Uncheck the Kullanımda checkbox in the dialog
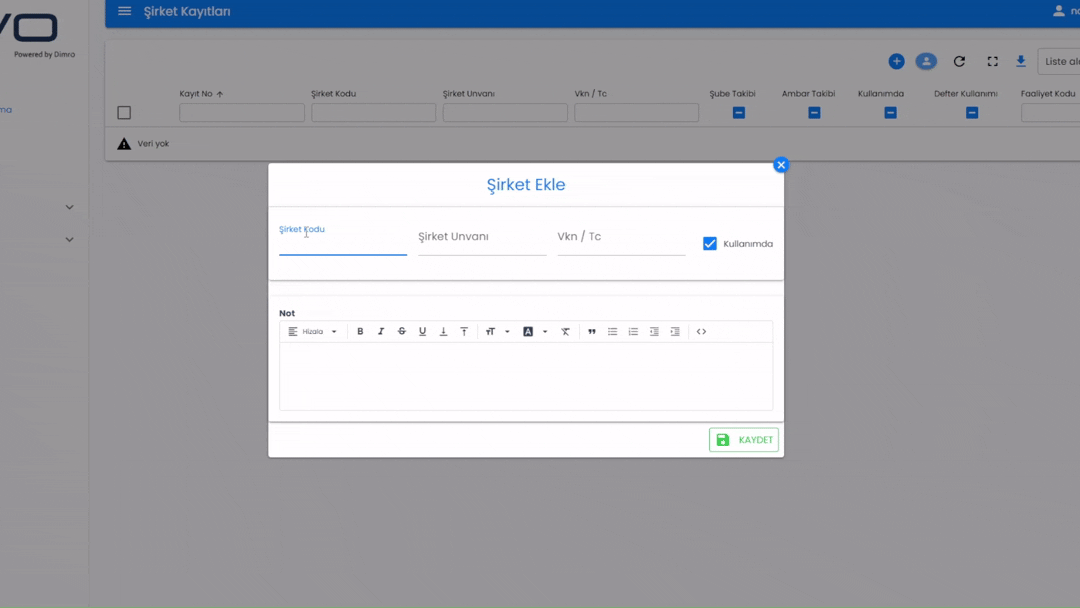1080x608 pixels. 710,244
